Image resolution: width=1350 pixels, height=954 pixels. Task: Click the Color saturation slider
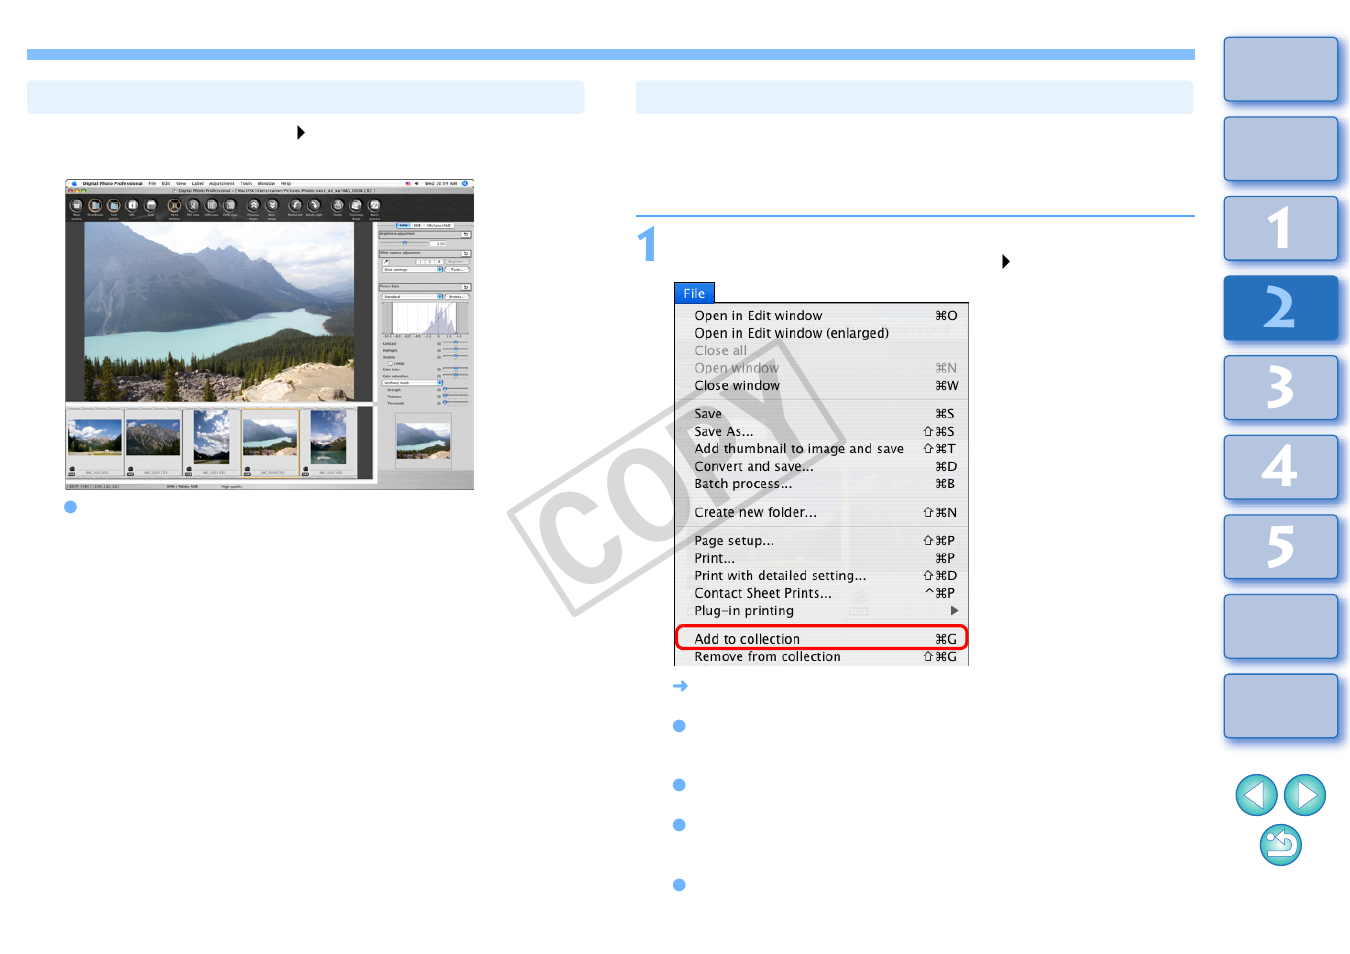point(455,376)
